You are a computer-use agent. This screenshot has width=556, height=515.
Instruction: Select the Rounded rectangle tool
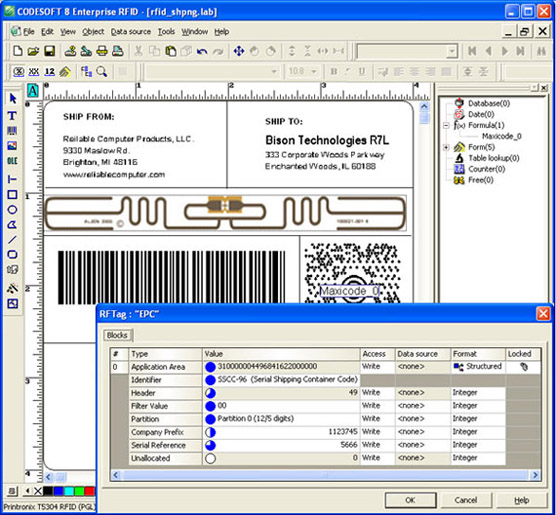12,254
